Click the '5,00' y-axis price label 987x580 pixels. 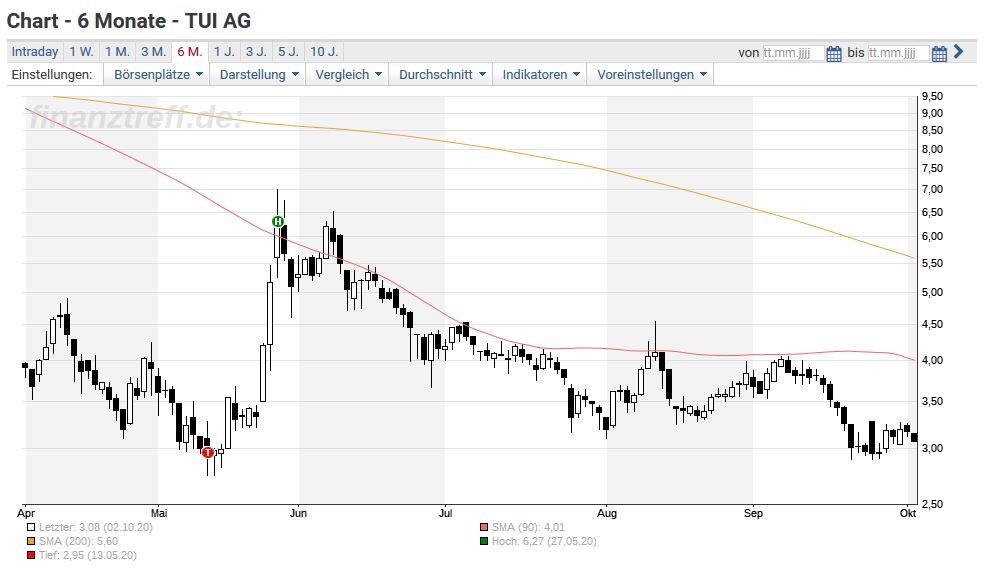[932, 292]
